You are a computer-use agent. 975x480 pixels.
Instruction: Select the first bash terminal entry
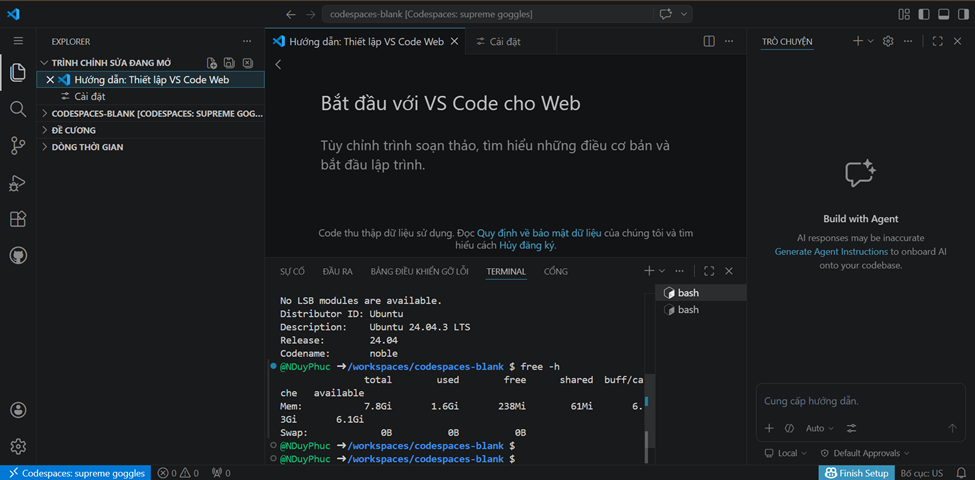point(701,293)
